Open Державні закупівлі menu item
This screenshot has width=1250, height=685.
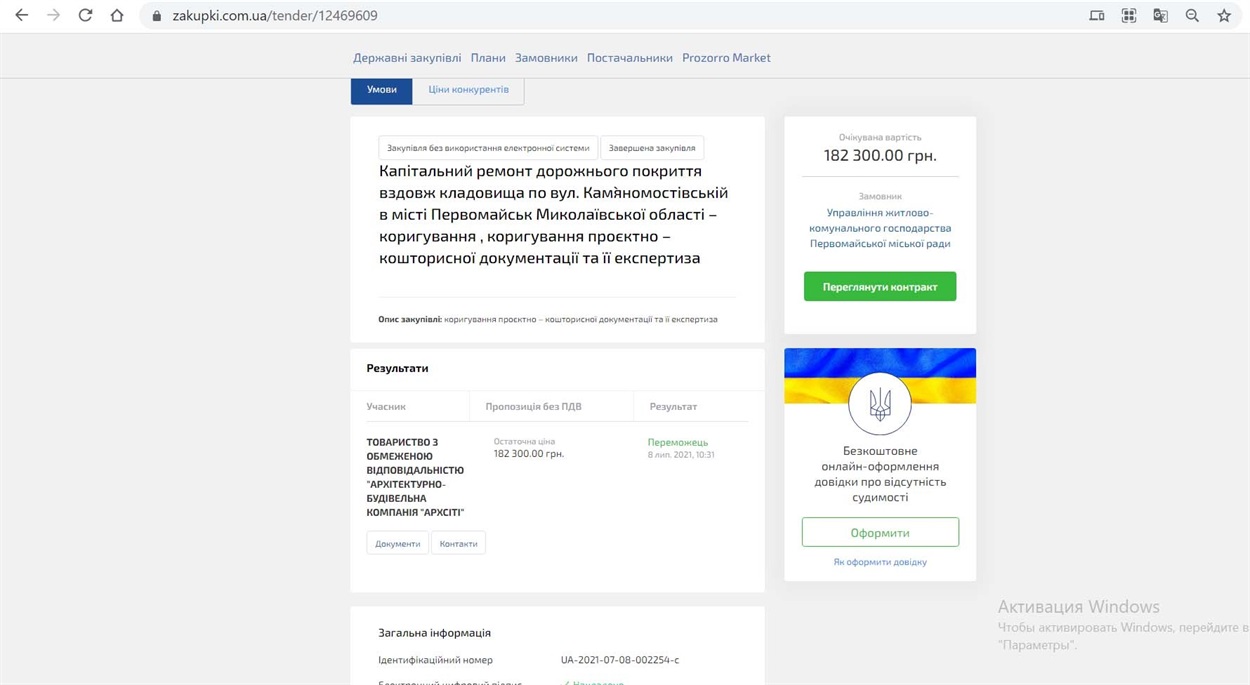tap(407, 58)
